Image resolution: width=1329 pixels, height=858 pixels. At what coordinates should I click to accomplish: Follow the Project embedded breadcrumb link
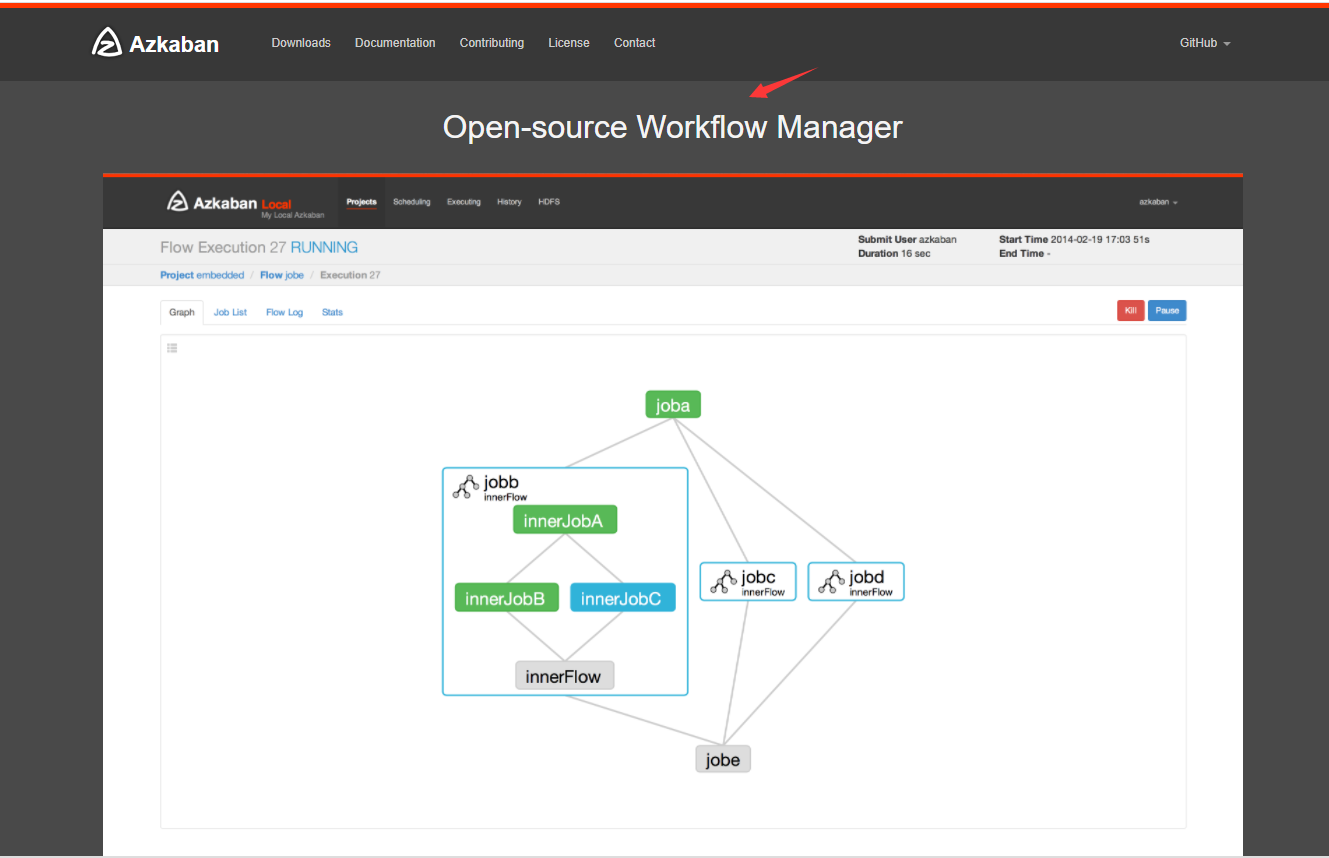tap(202, 275)
